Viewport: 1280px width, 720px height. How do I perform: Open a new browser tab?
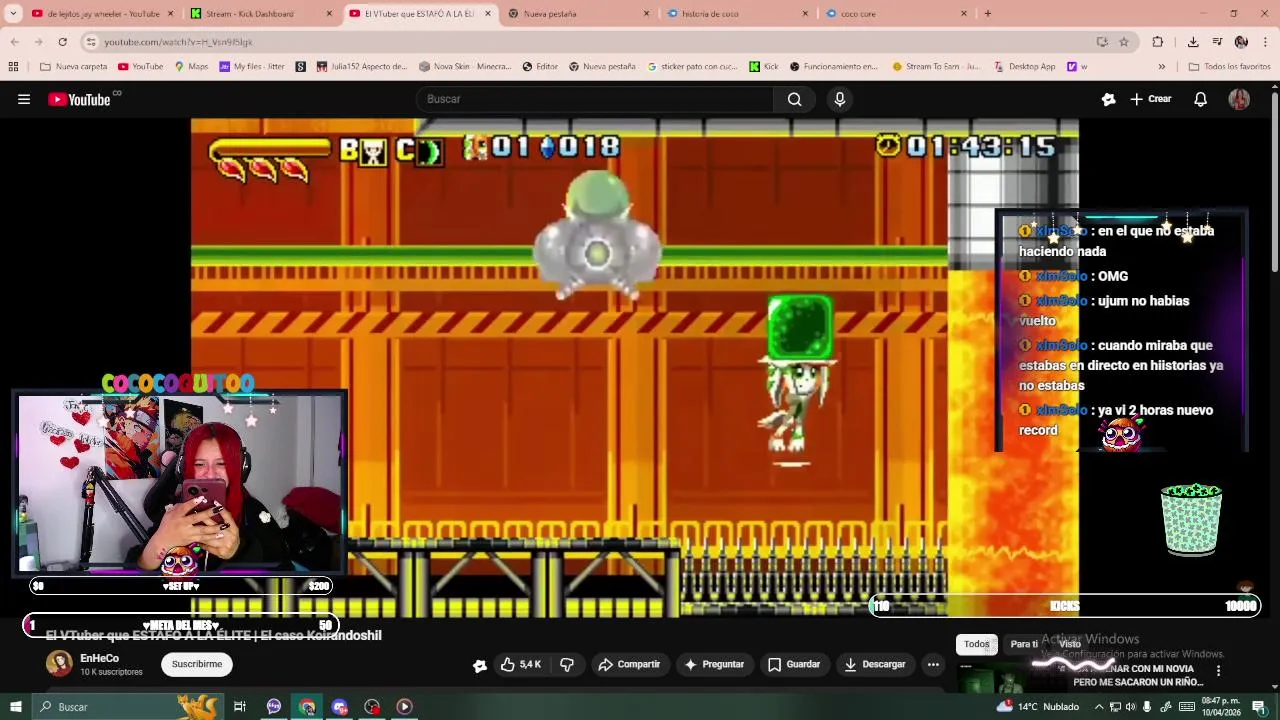(x=988, y=14)
